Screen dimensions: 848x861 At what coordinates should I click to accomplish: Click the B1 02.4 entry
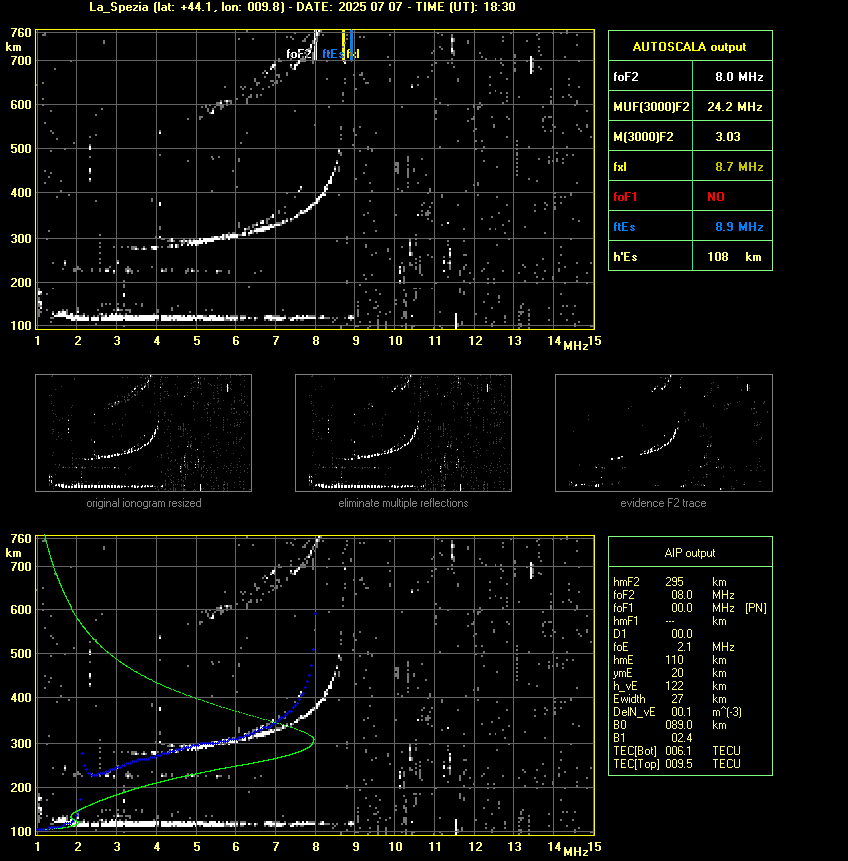(x=652, y=739)
